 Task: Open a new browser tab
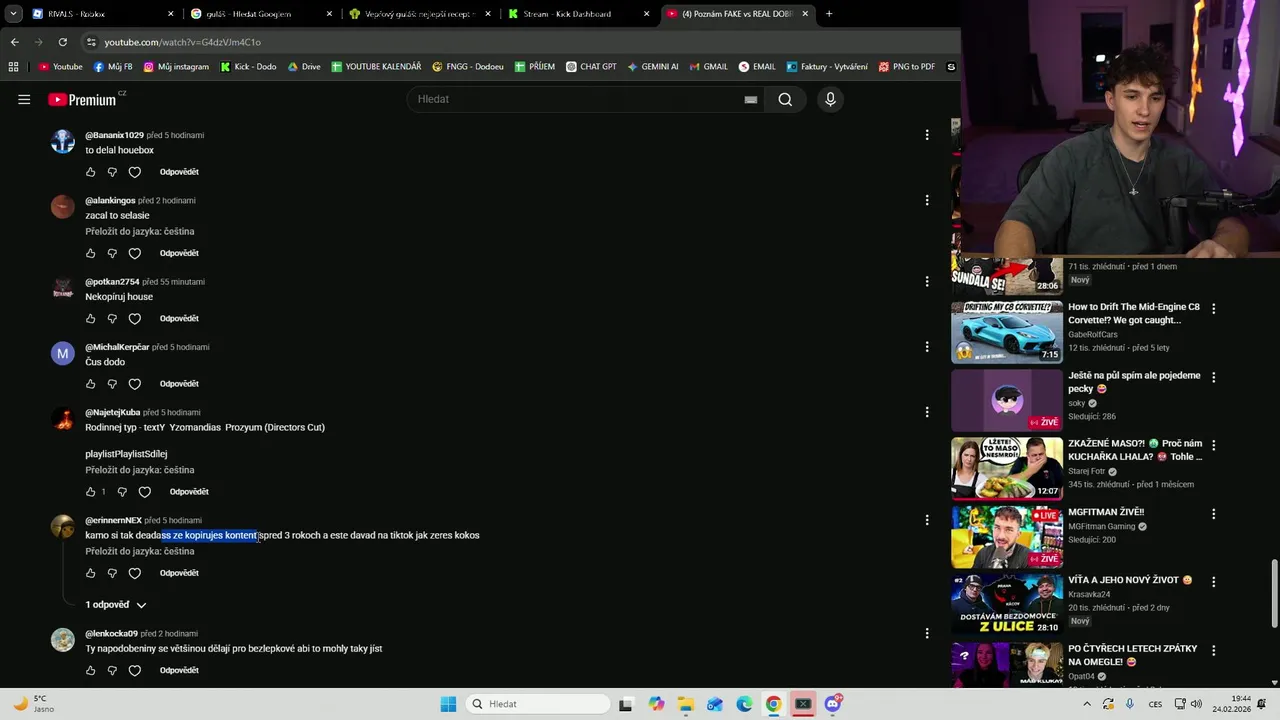pyautogui.click(x=829, y=14)
